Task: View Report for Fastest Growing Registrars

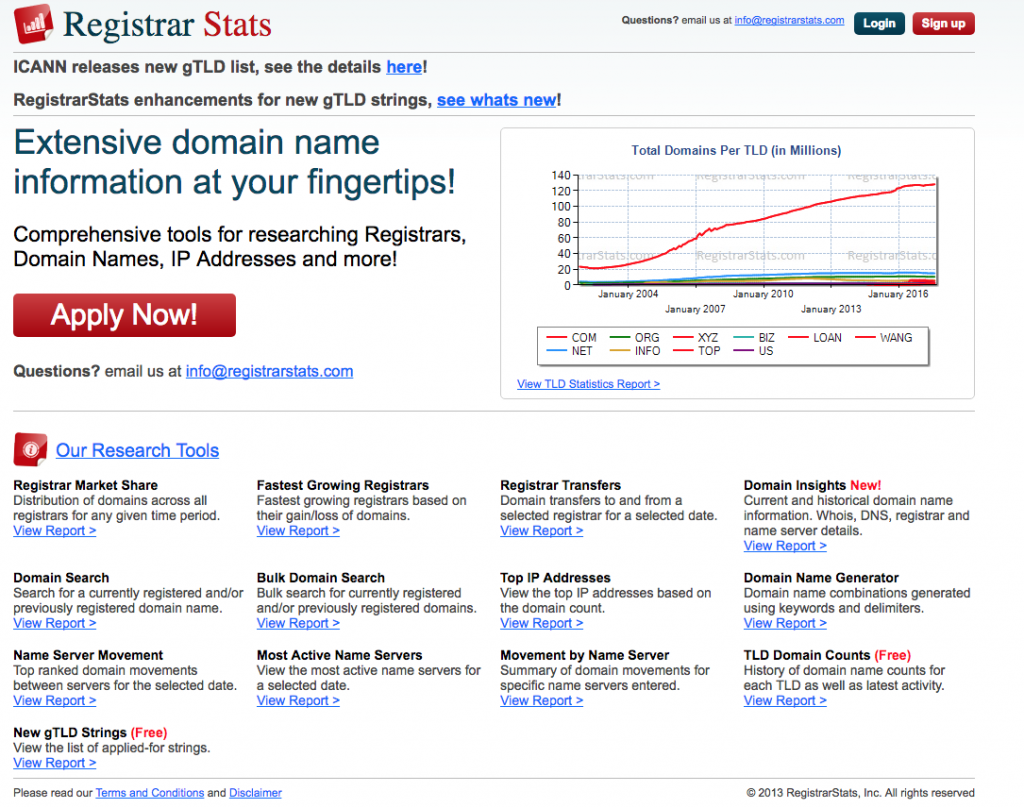Action: click(298, 531)
